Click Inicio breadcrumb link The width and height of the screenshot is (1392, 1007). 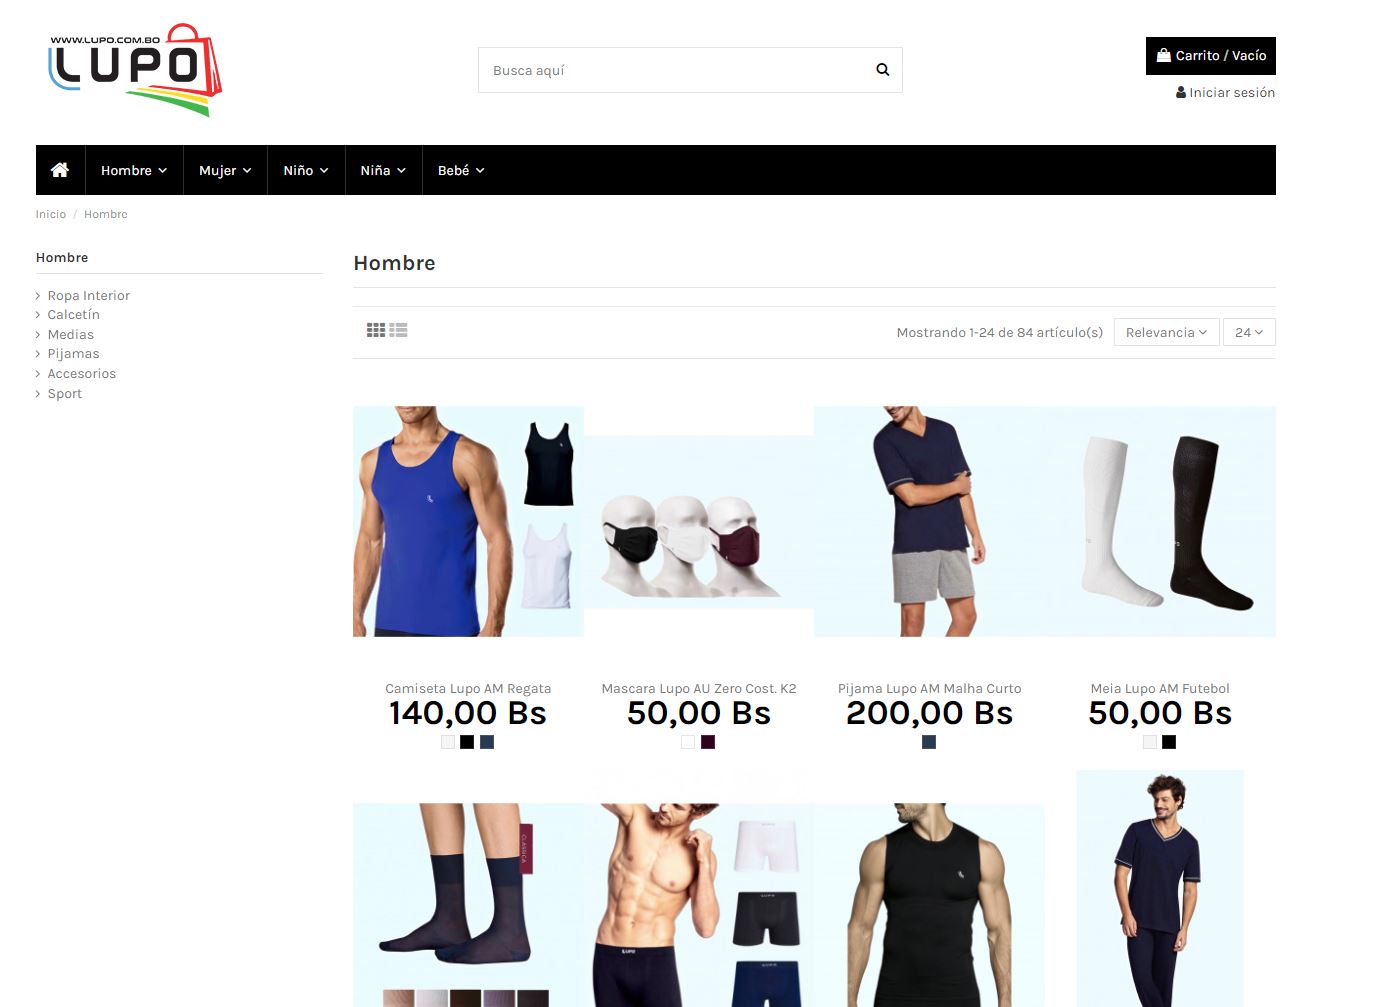51,214
